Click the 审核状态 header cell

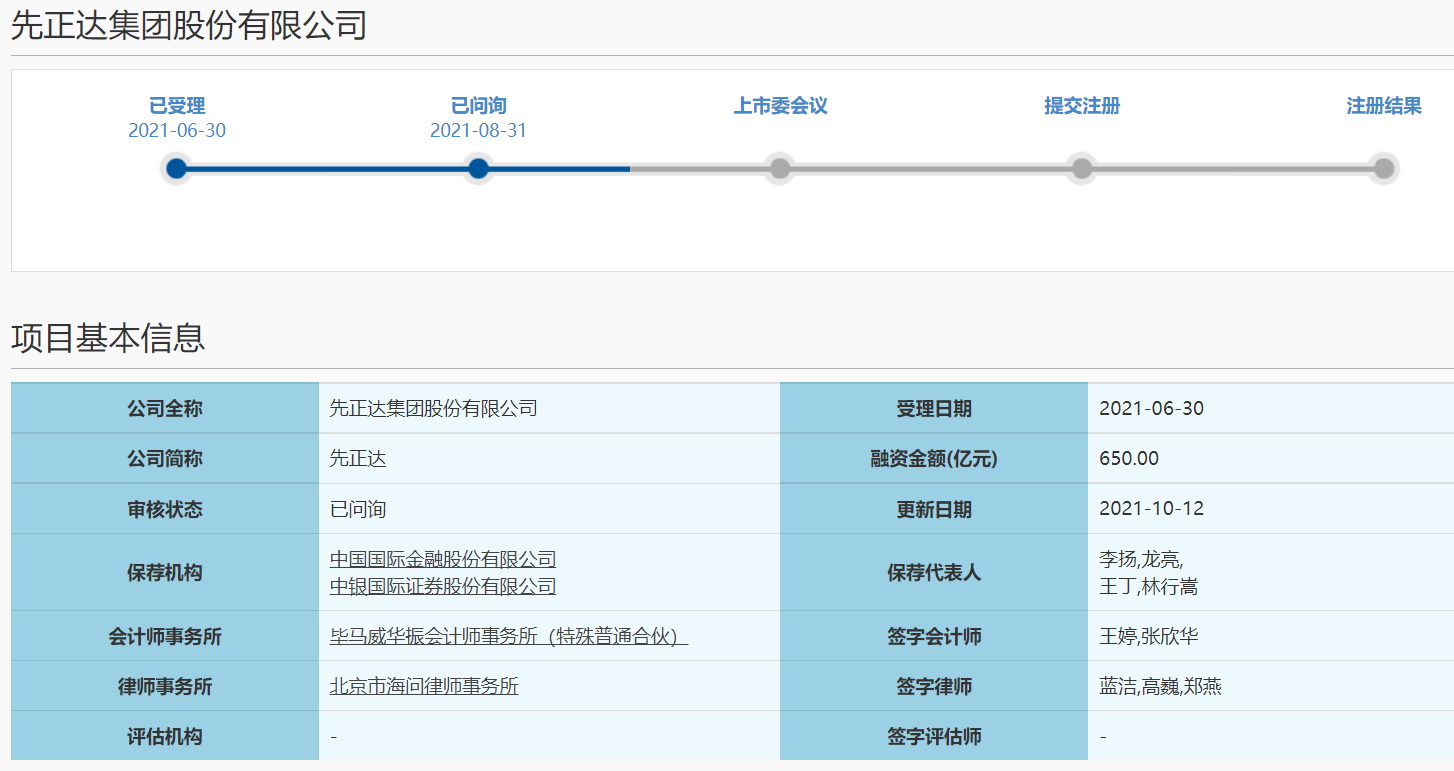[x=165, y=509]
